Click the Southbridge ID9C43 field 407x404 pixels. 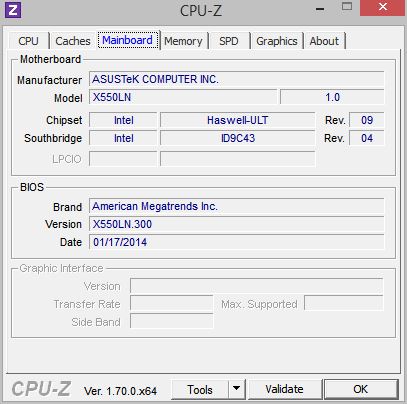(x=237, y=138)
